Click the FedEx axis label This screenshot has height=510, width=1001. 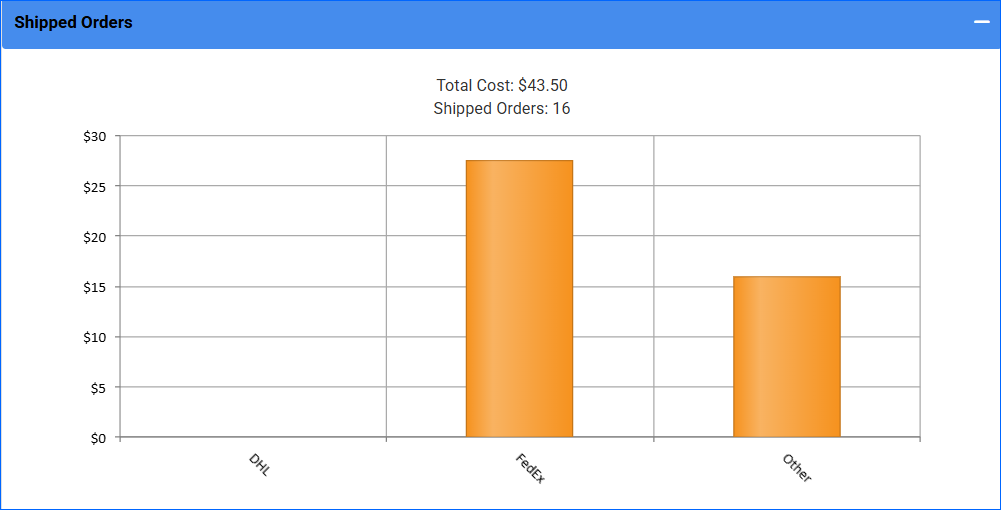[530, 468]
